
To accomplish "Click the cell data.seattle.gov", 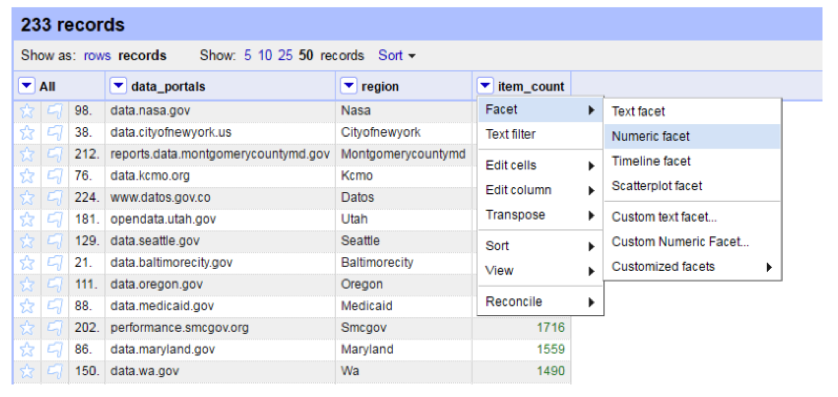I will coord(155,241).
